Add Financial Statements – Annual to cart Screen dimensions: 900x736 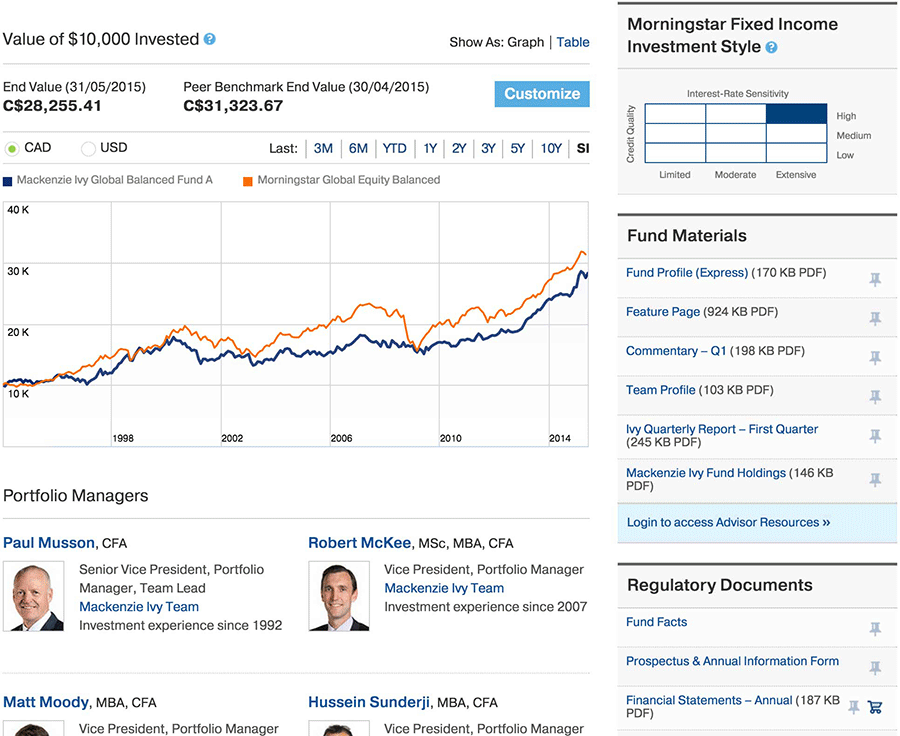tap(875, 707)
